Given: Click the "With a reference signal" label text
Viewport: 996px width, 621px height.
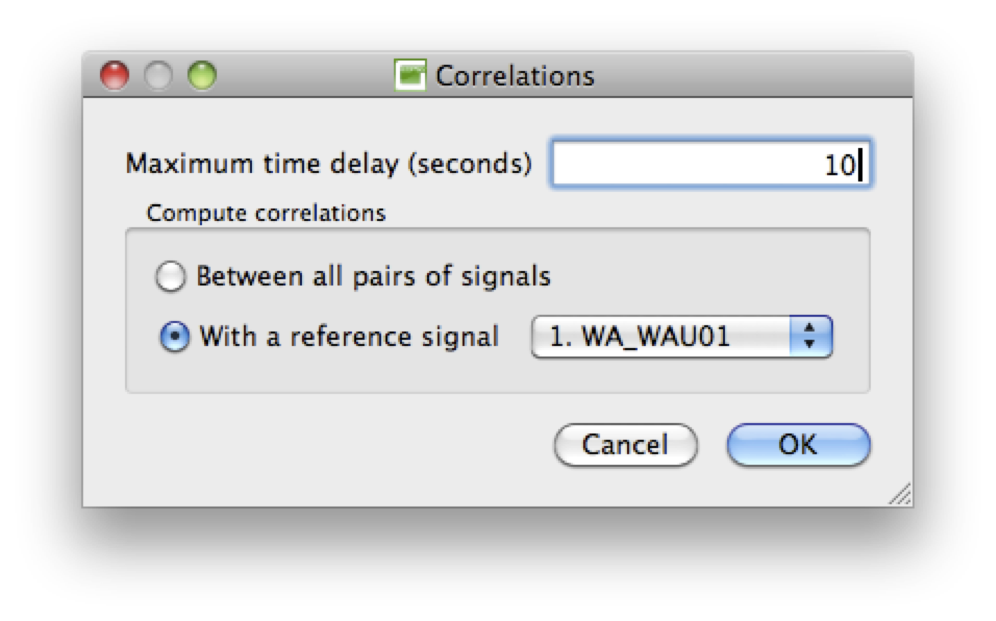Looking at the screenshot, I should (x=349, y=338).
